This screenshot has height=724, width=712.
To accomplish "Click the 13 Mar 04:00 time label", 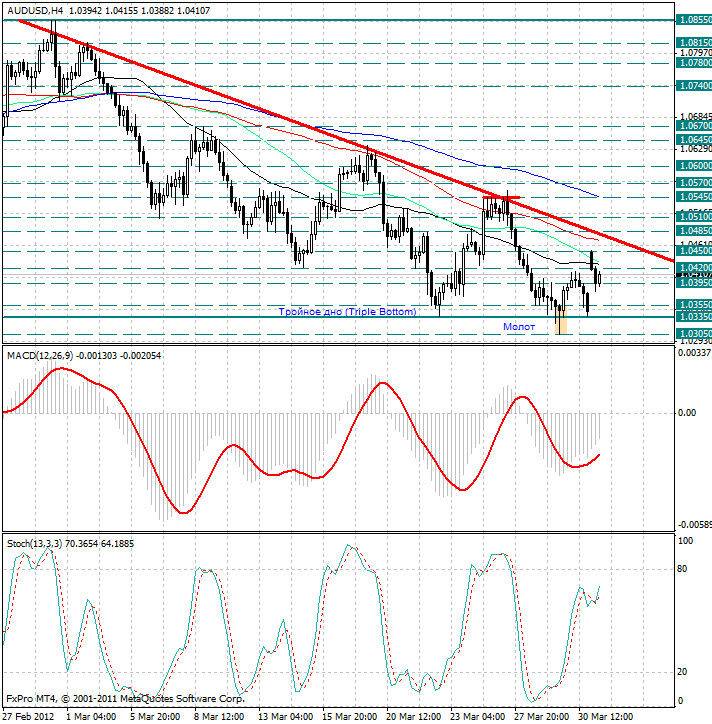I will pyautogui.click(x=286, y=717).
